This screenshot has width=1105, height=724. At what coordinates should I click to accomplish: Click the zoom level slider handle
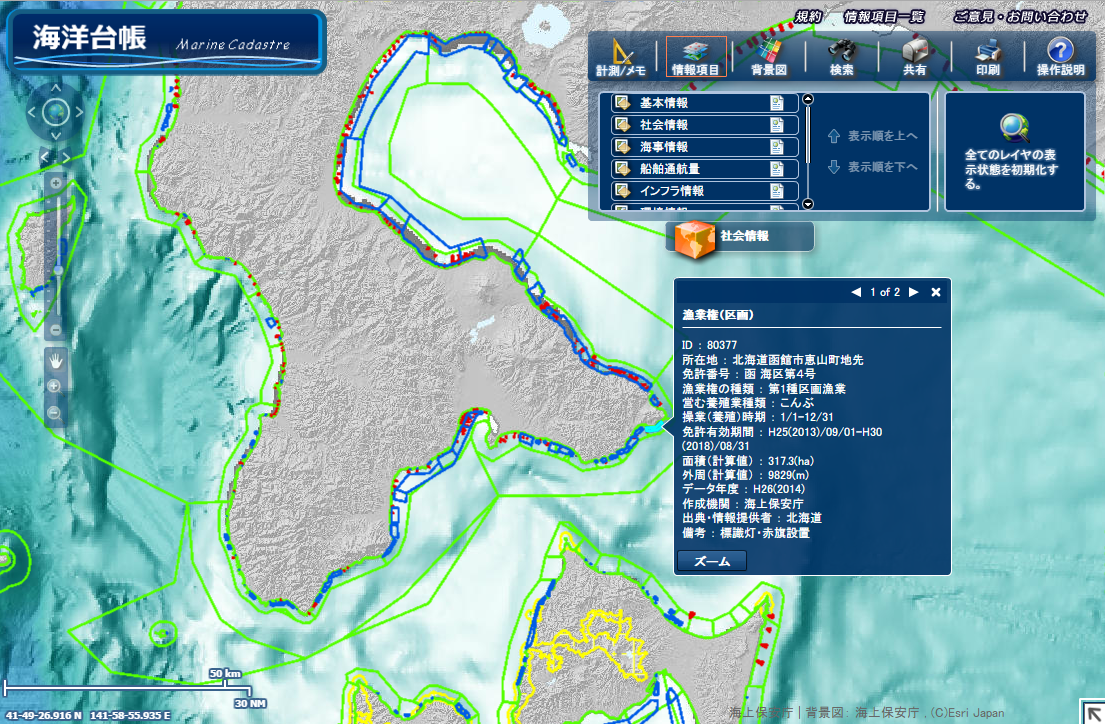pyautogui.click(x=58, y=271)
